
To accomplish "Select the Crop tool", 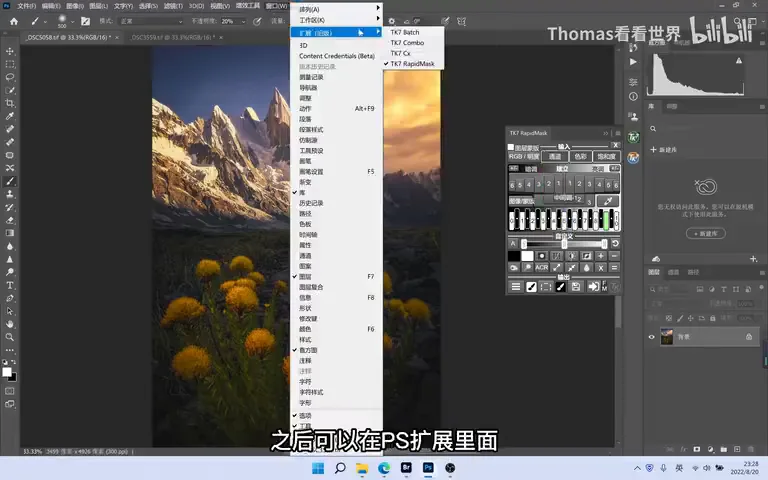I will (x=10, y=103).
